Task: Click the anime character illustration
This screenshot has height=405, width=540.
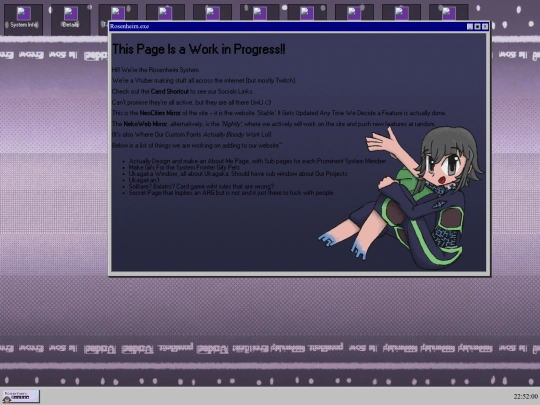Action: point(401,198)
